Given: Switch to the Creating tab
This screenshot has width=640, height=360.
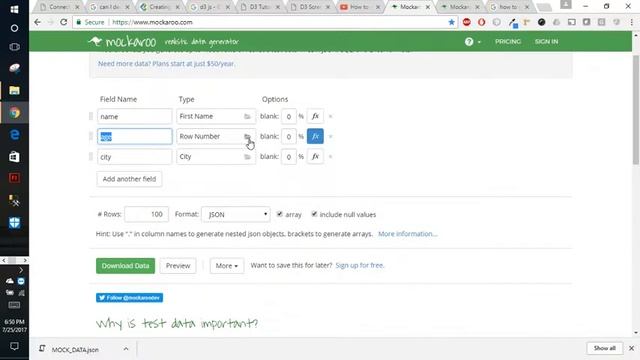Looking at the screenshot, I should point(160,7).
